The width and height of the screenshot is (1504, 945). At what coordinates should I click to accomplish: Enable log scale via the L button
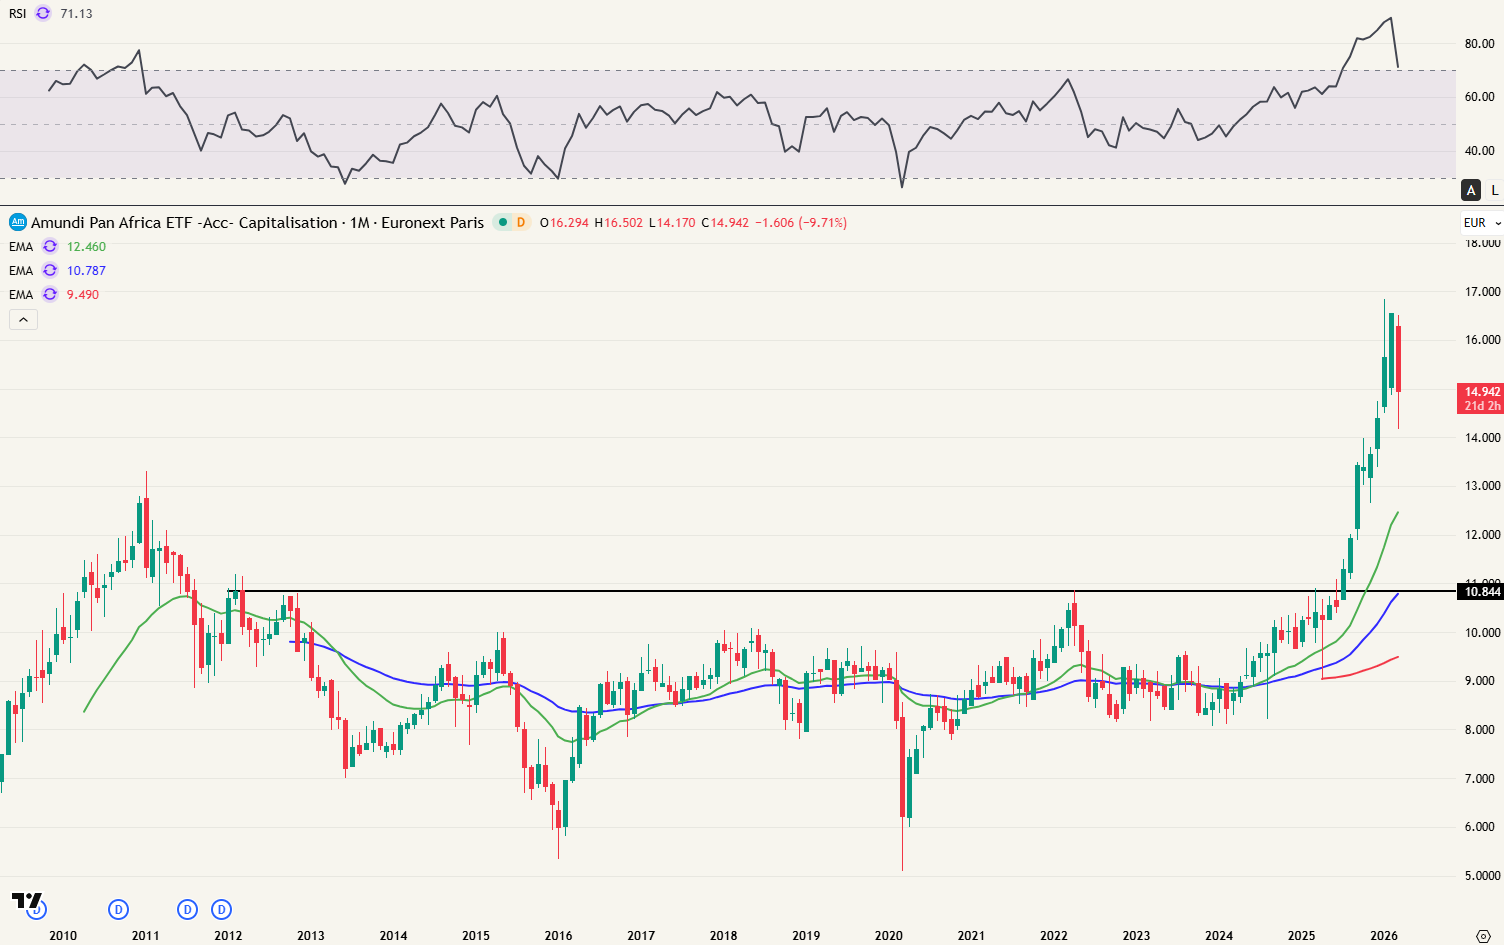[1495, 189]
